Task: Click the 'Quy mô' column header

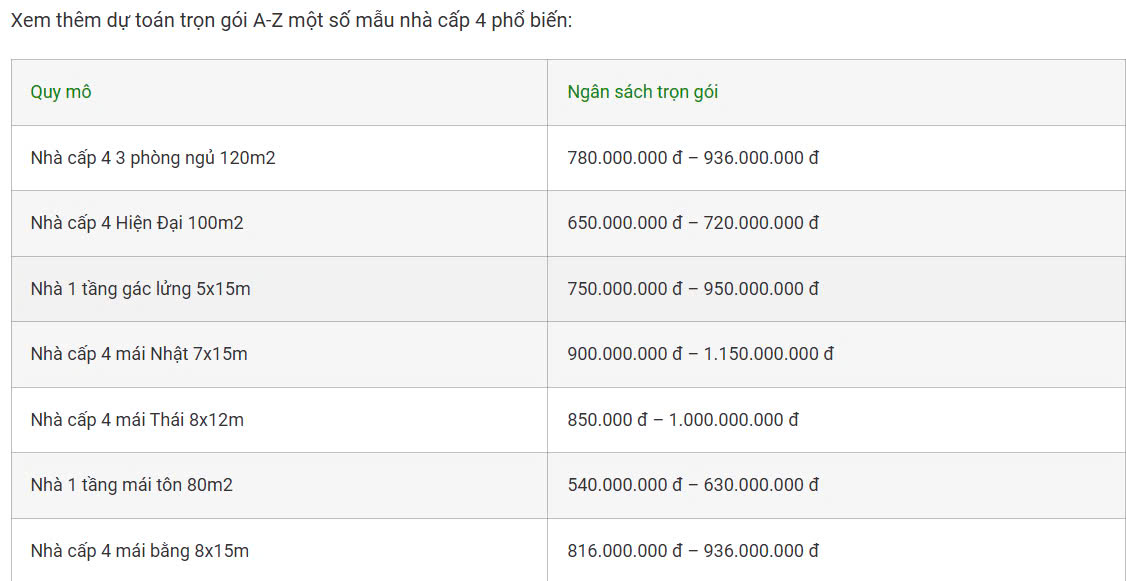Action: (61, 93)
